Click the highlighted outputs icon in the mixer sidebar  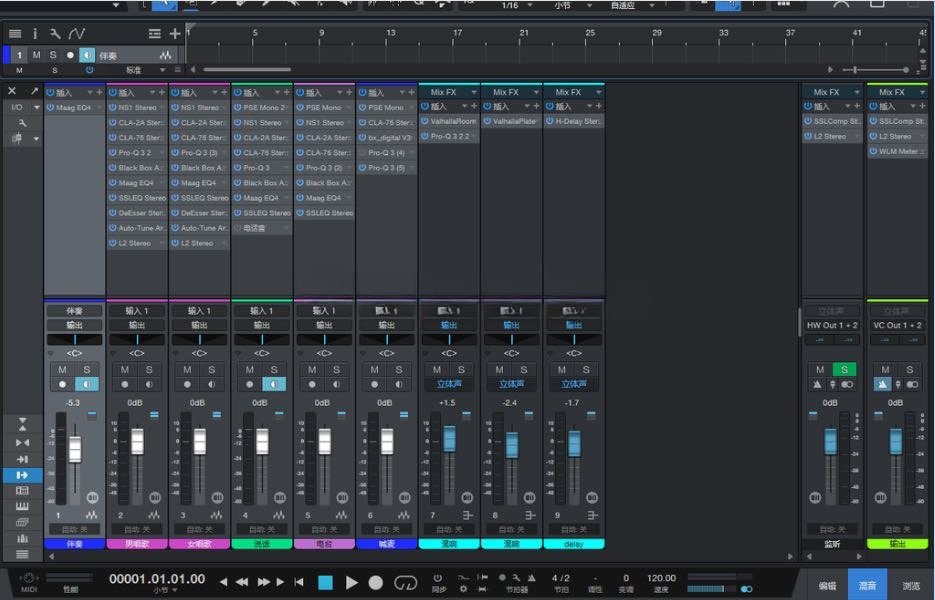tap(22, 475)
